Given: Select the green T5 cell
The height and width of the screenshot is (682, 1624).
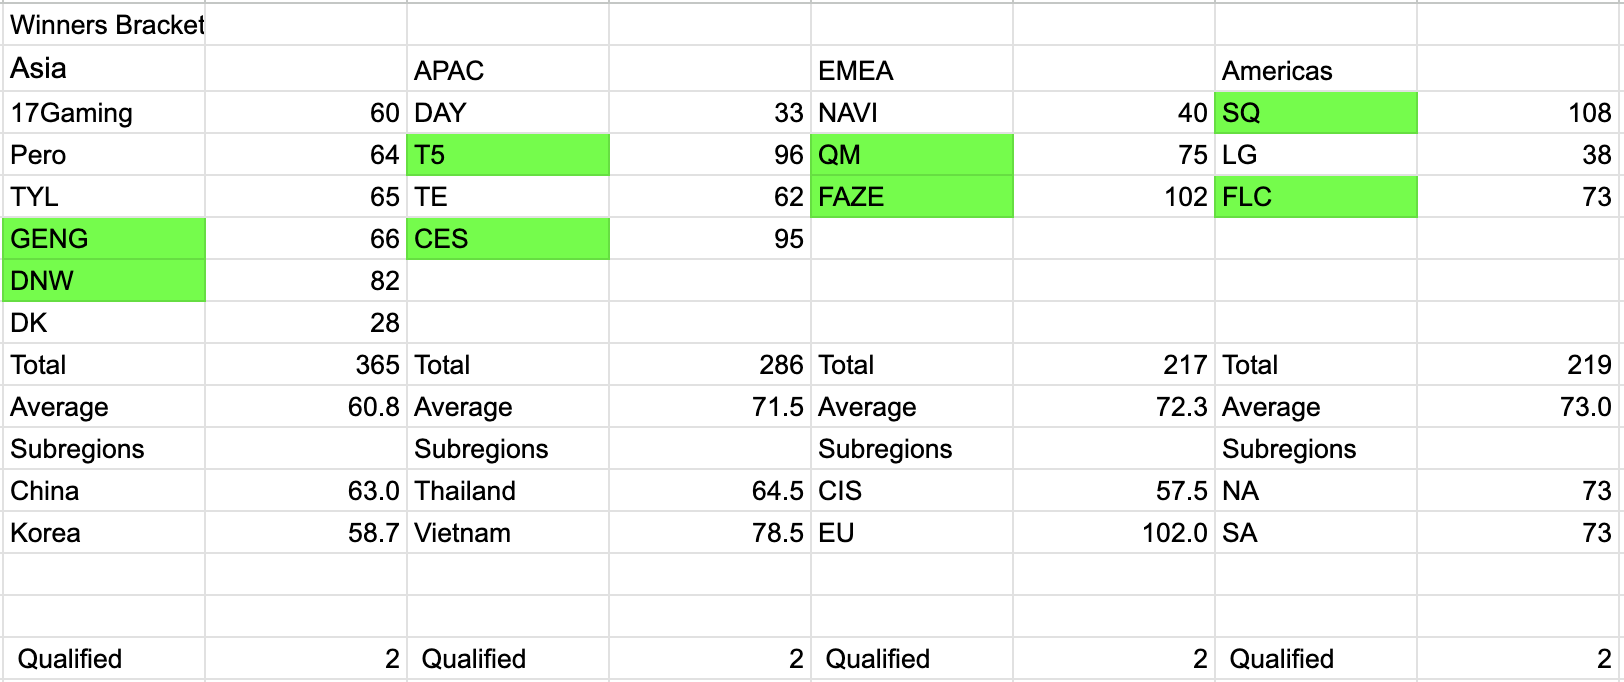Looking at the screenshot, I should tap(508, 155).
